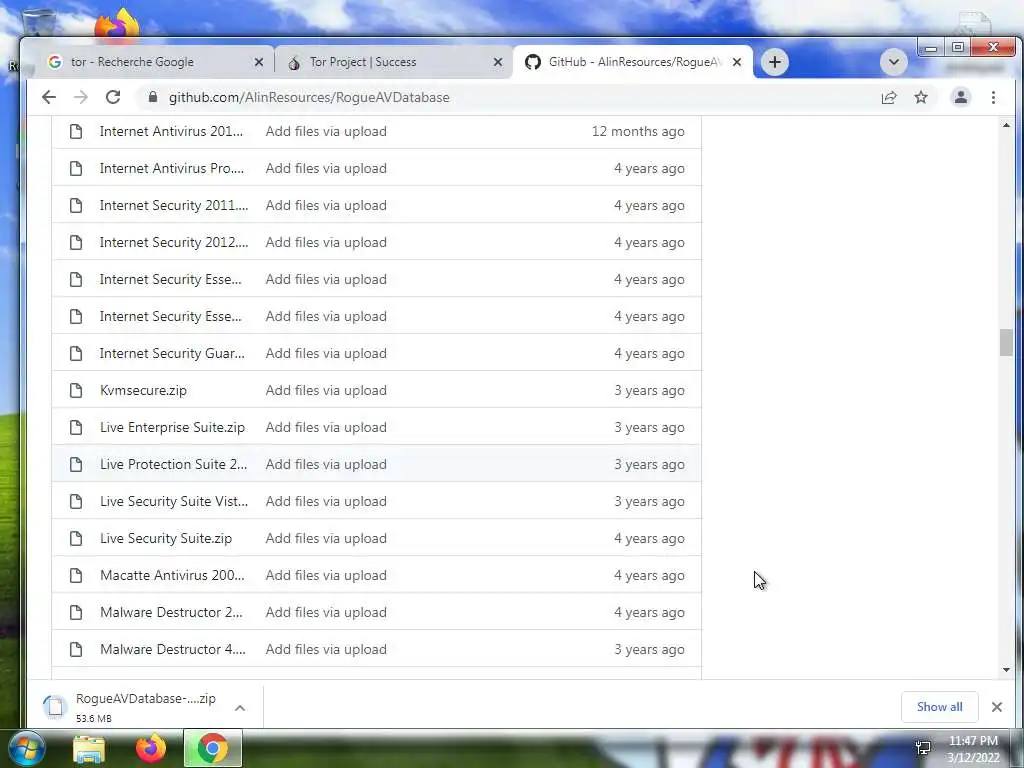Bookmark this page with the star icon

pyautogui.click(x=921, y=97)
